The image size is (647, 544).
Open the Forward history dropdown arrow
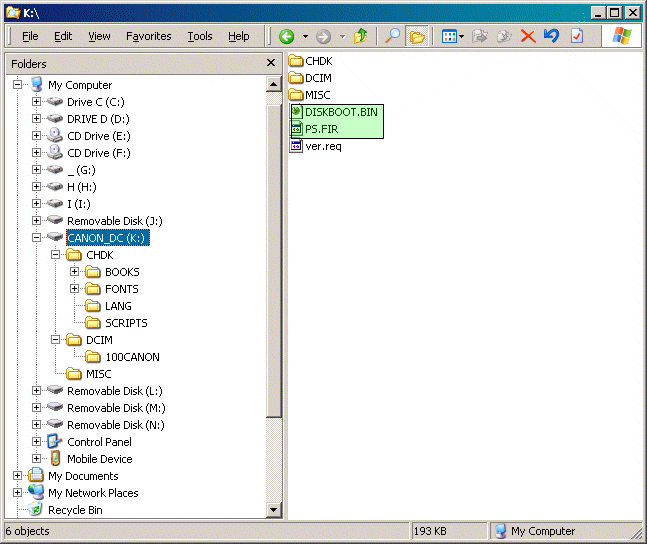pyautogui.click(x=342, y=36)
